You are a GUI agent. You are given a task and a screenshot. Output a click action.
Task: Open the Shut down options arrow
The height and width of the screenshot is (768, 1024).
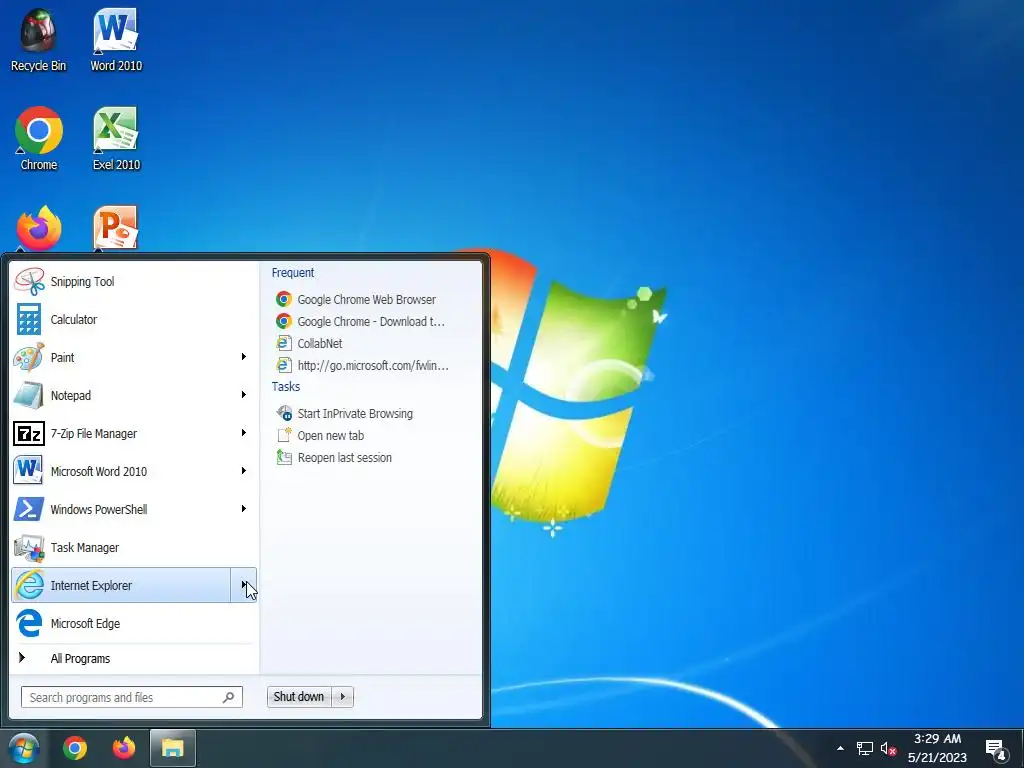(343, 697)
